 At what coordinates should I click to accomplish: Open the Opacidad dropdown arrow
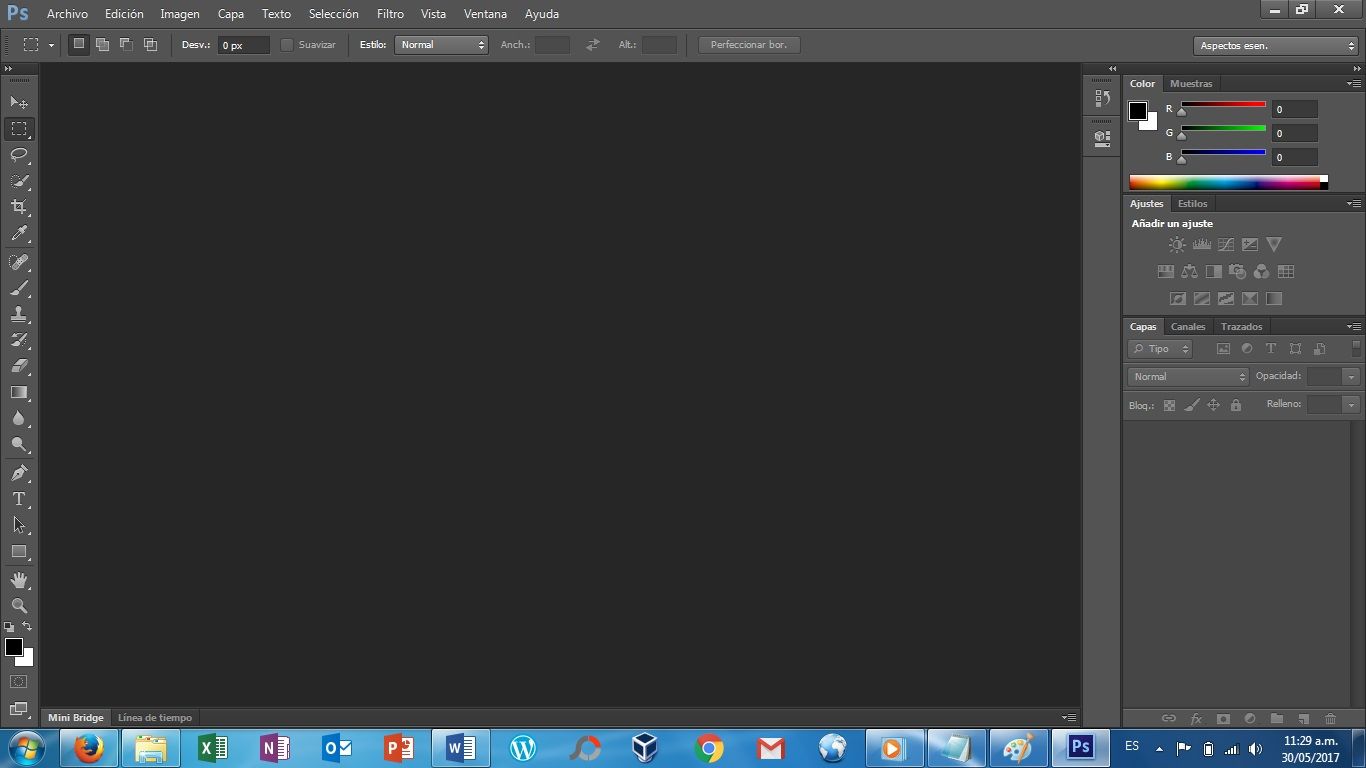[1351, 377]
